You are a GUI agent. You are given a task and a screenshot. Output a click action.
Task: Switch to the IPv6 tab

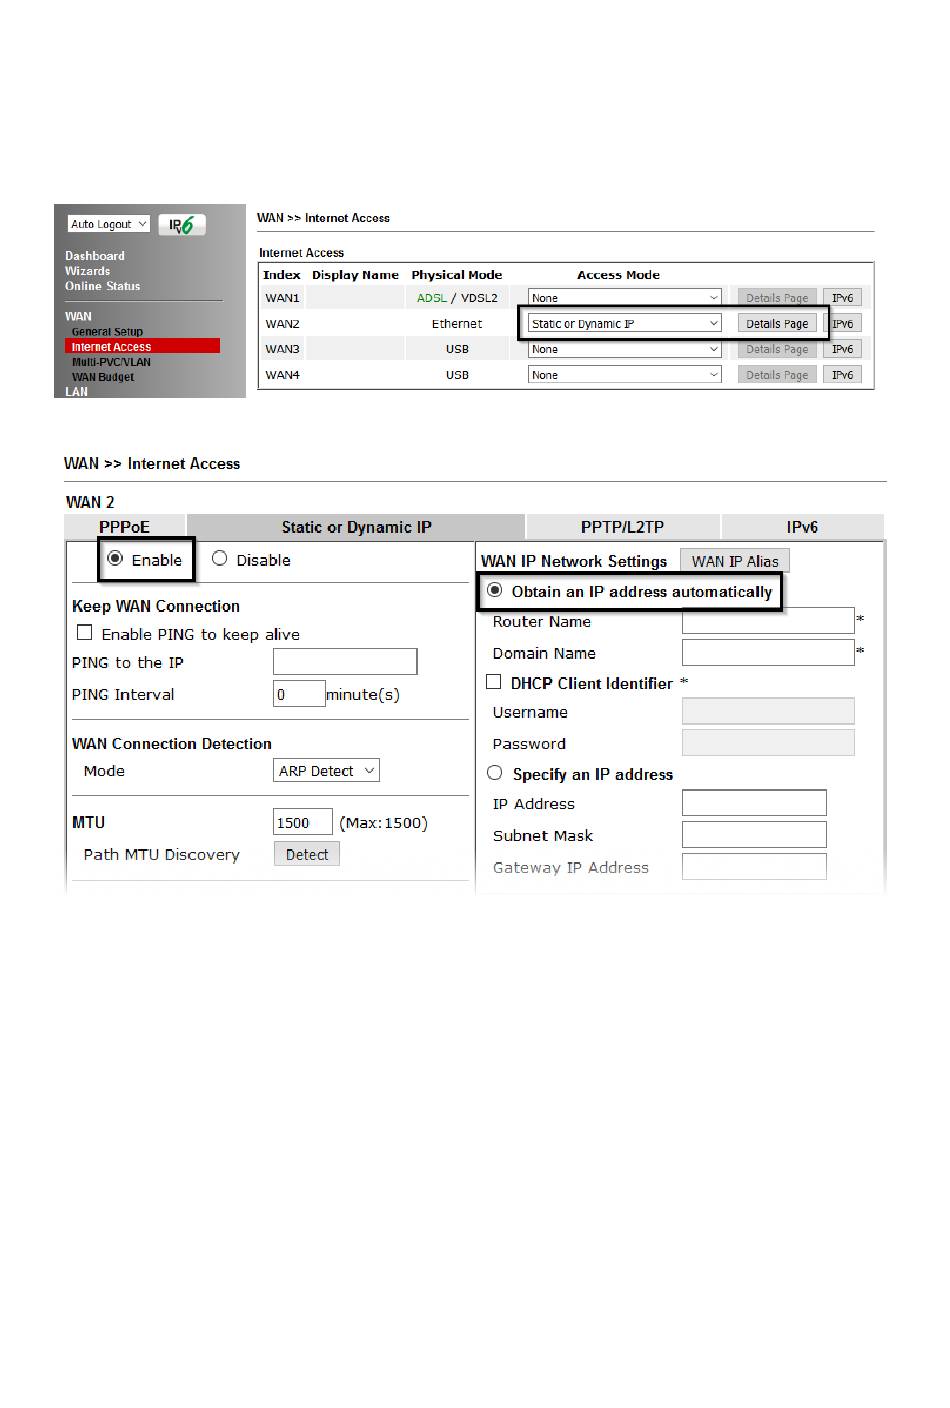click(x=802, y=527)
